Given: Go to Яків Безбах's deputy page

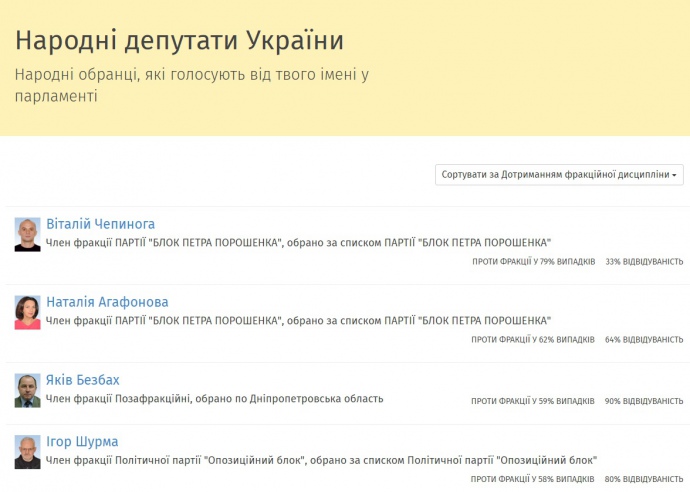Looking at the screenshot, I should (x=83, y=380).
